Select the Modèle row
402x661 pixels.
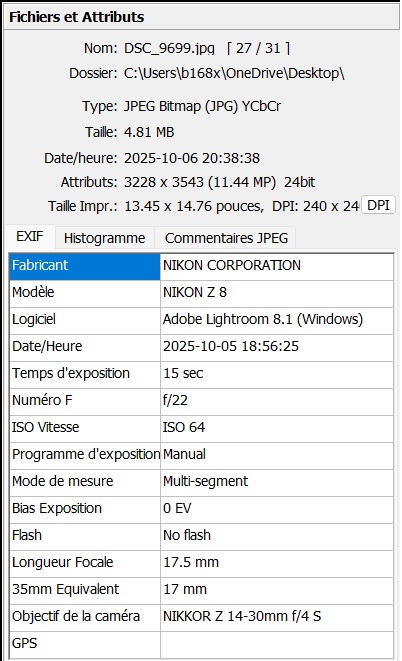pos(201,293)
